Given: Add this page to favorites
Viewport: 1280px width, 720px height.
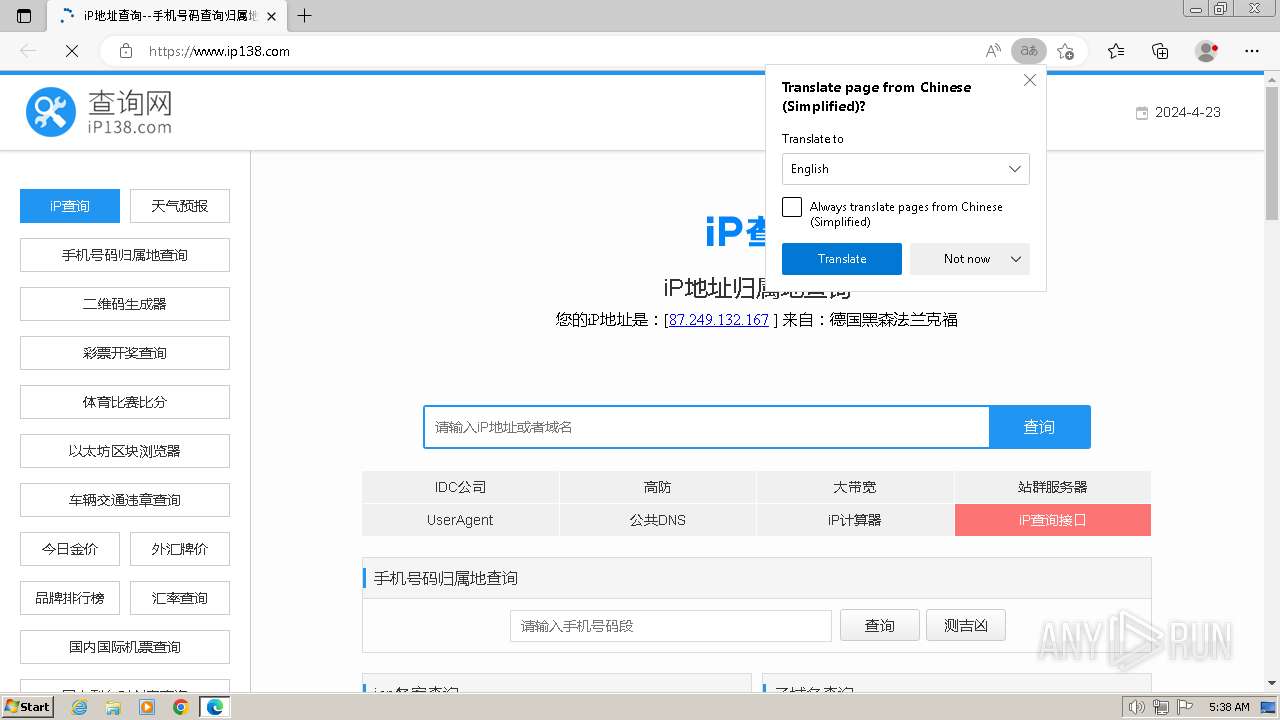Looking at the screenshot, I should [1065, 51].
